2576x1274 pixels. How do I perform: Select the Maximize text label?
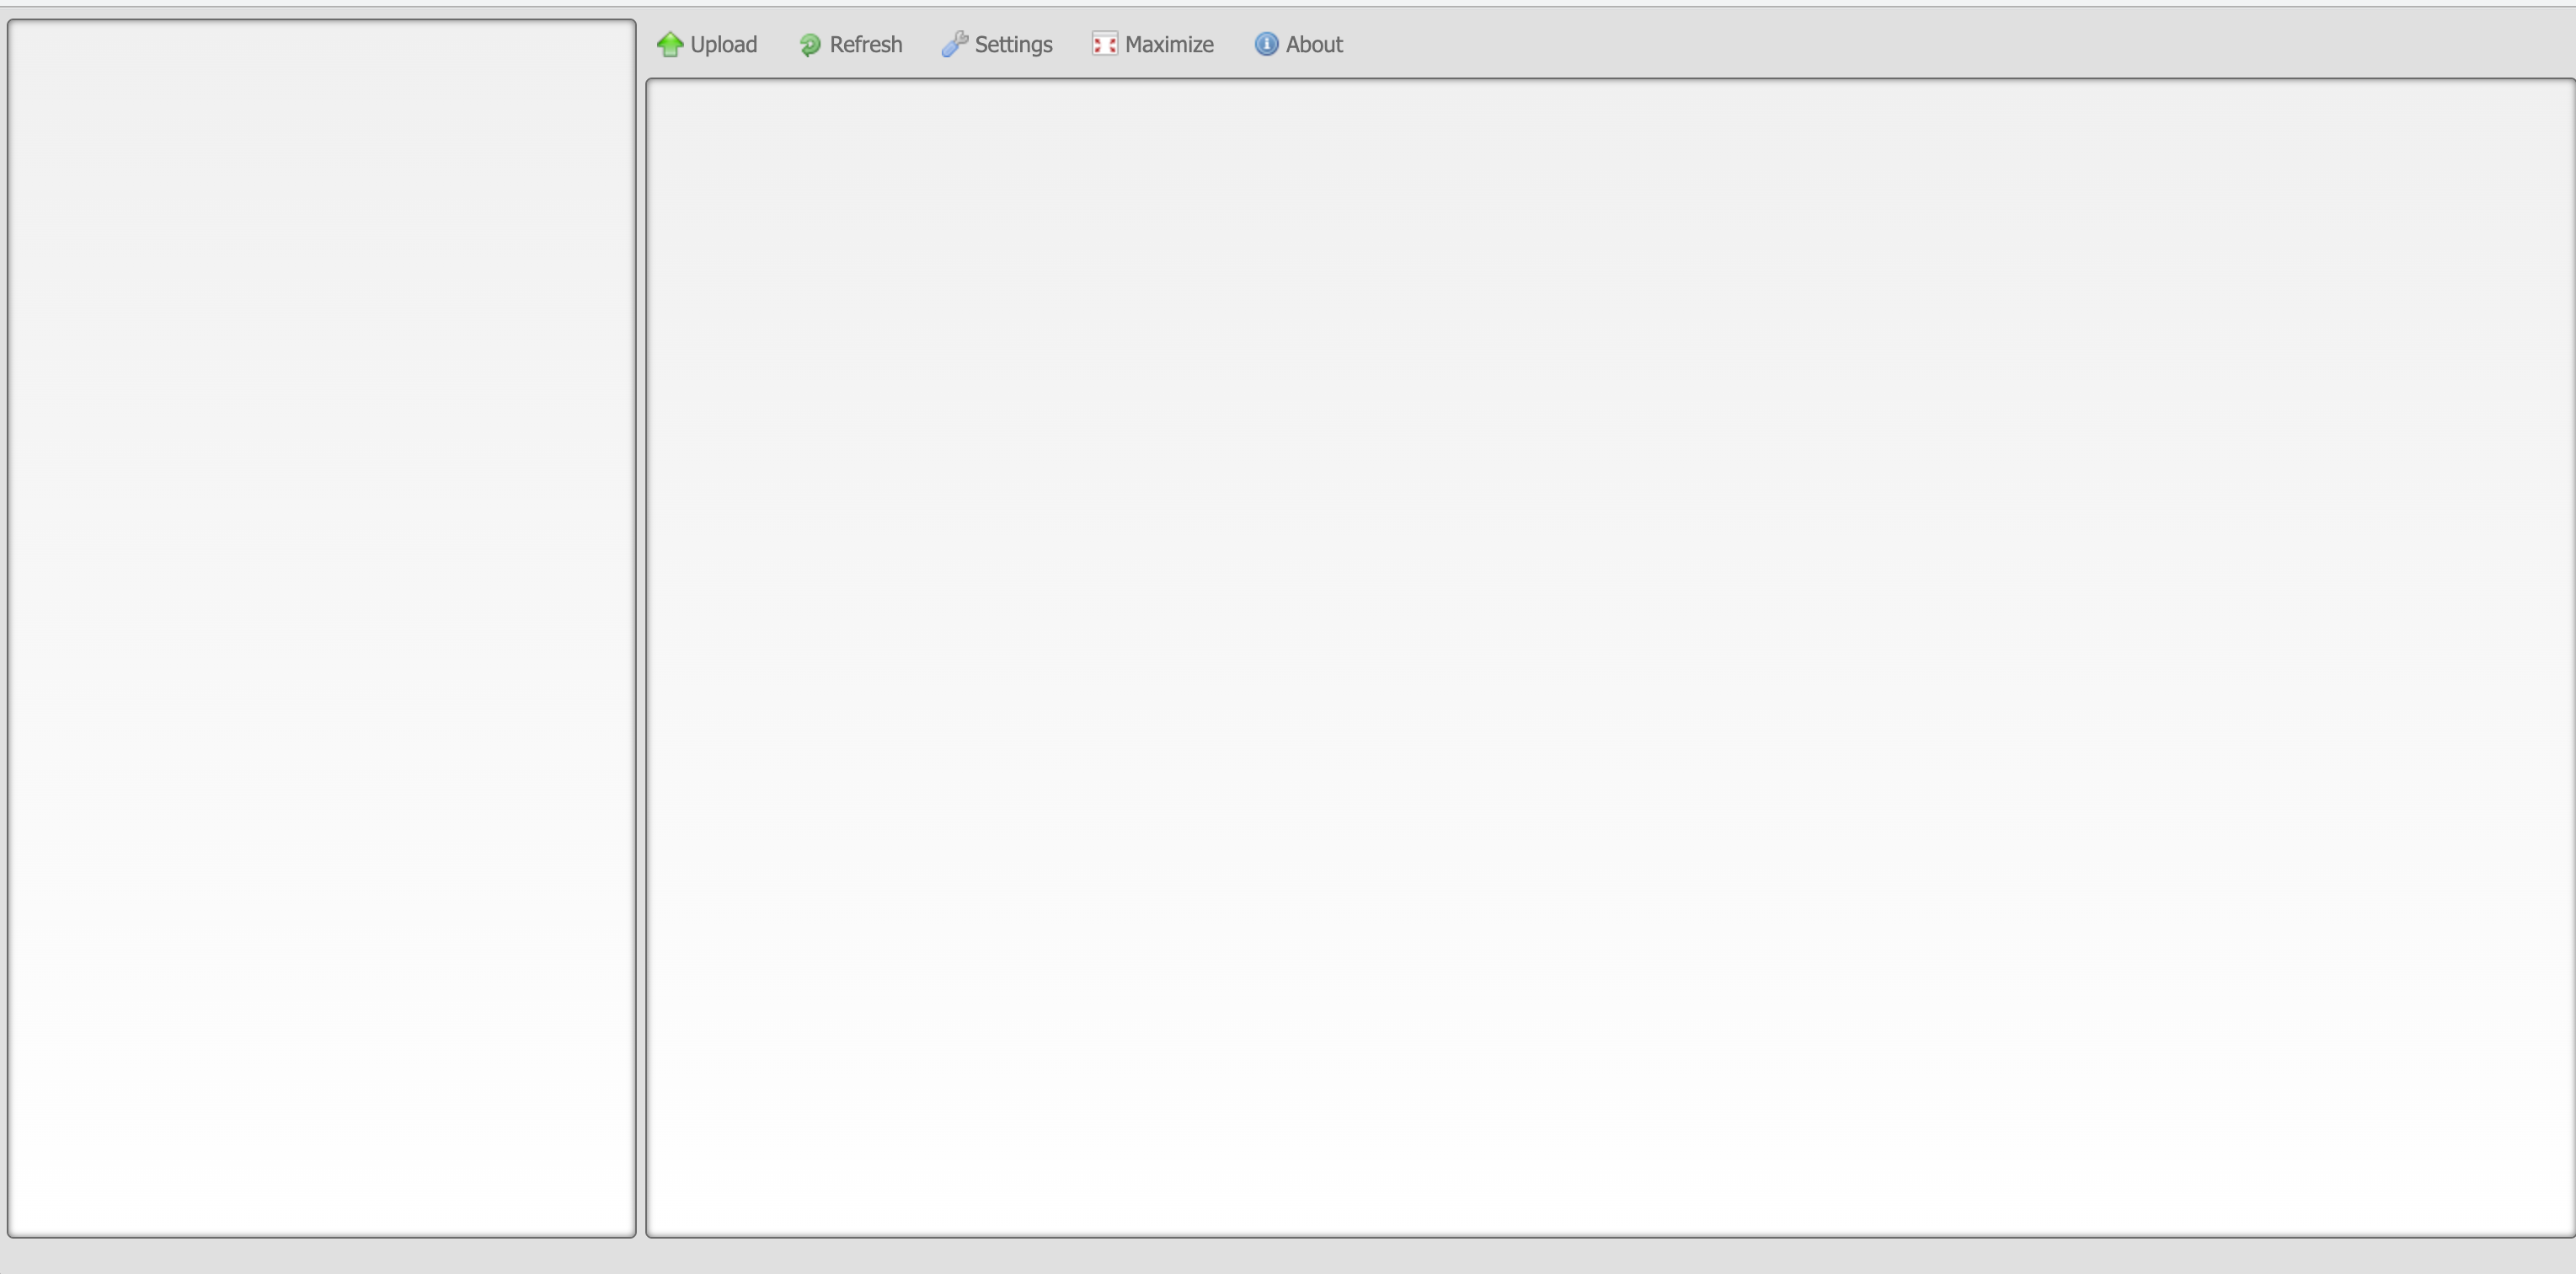tap(1169, 45)
